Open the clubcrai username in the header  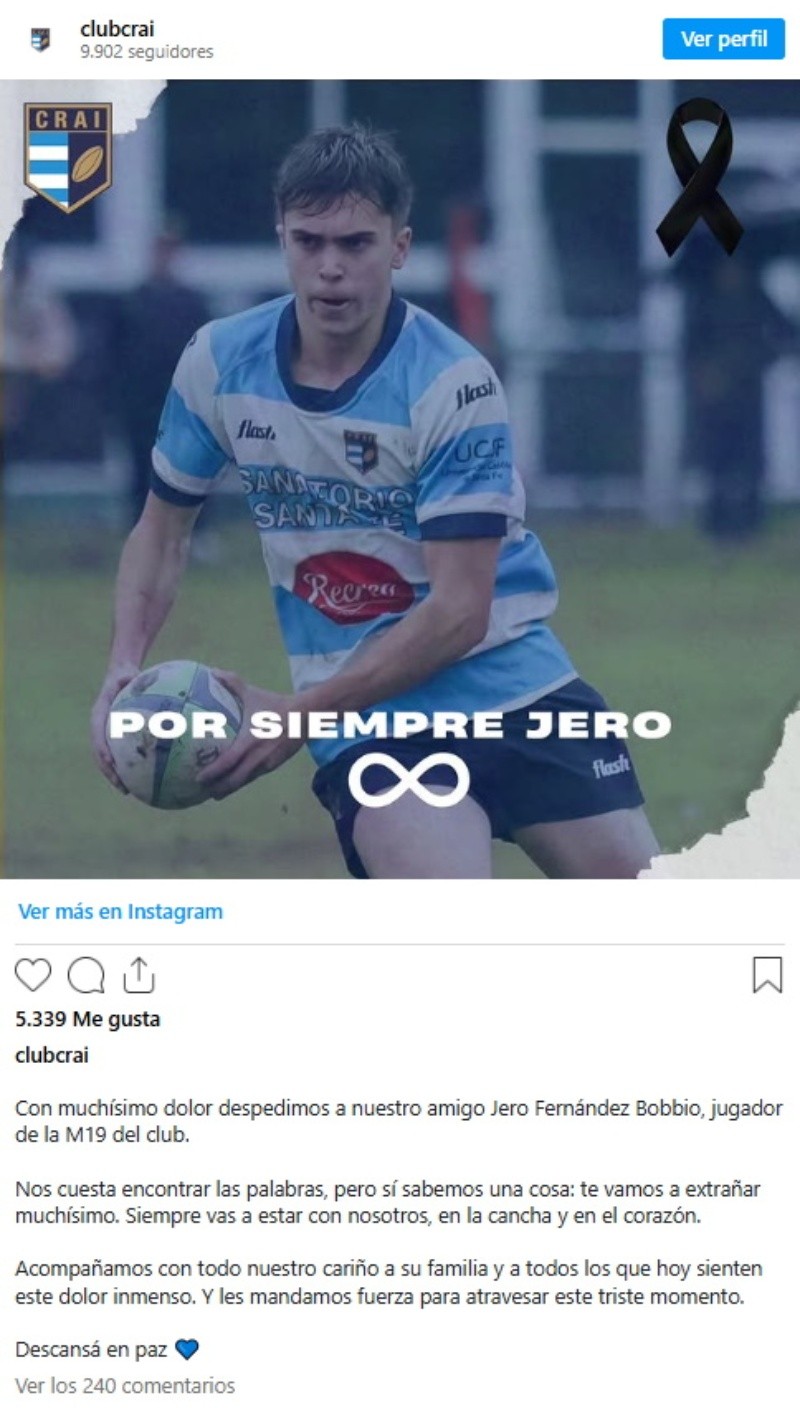point(117,30)
